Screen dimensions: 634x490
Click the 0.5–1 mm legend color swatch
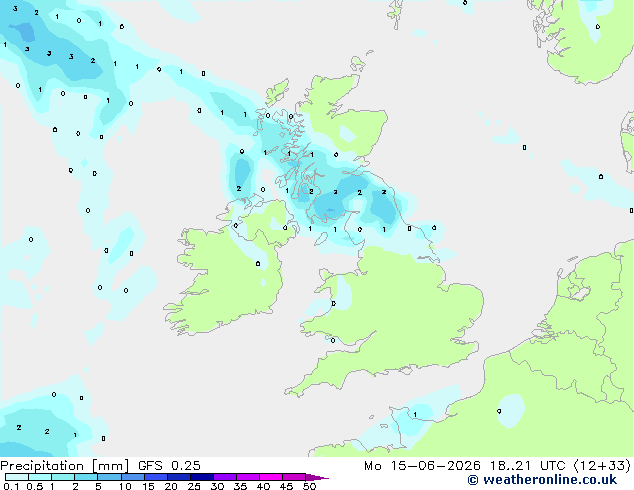tap(40, 477)
